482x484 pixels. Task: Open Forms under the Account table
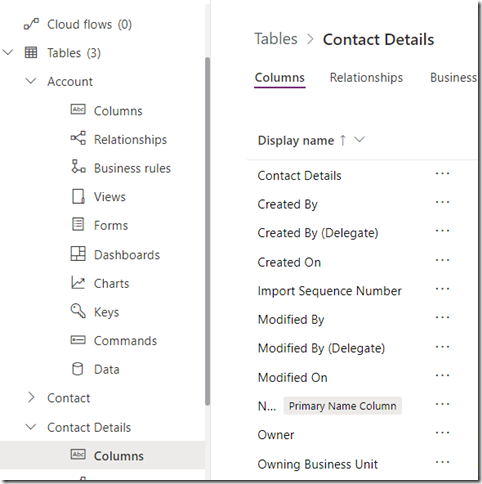pos(99,225)
